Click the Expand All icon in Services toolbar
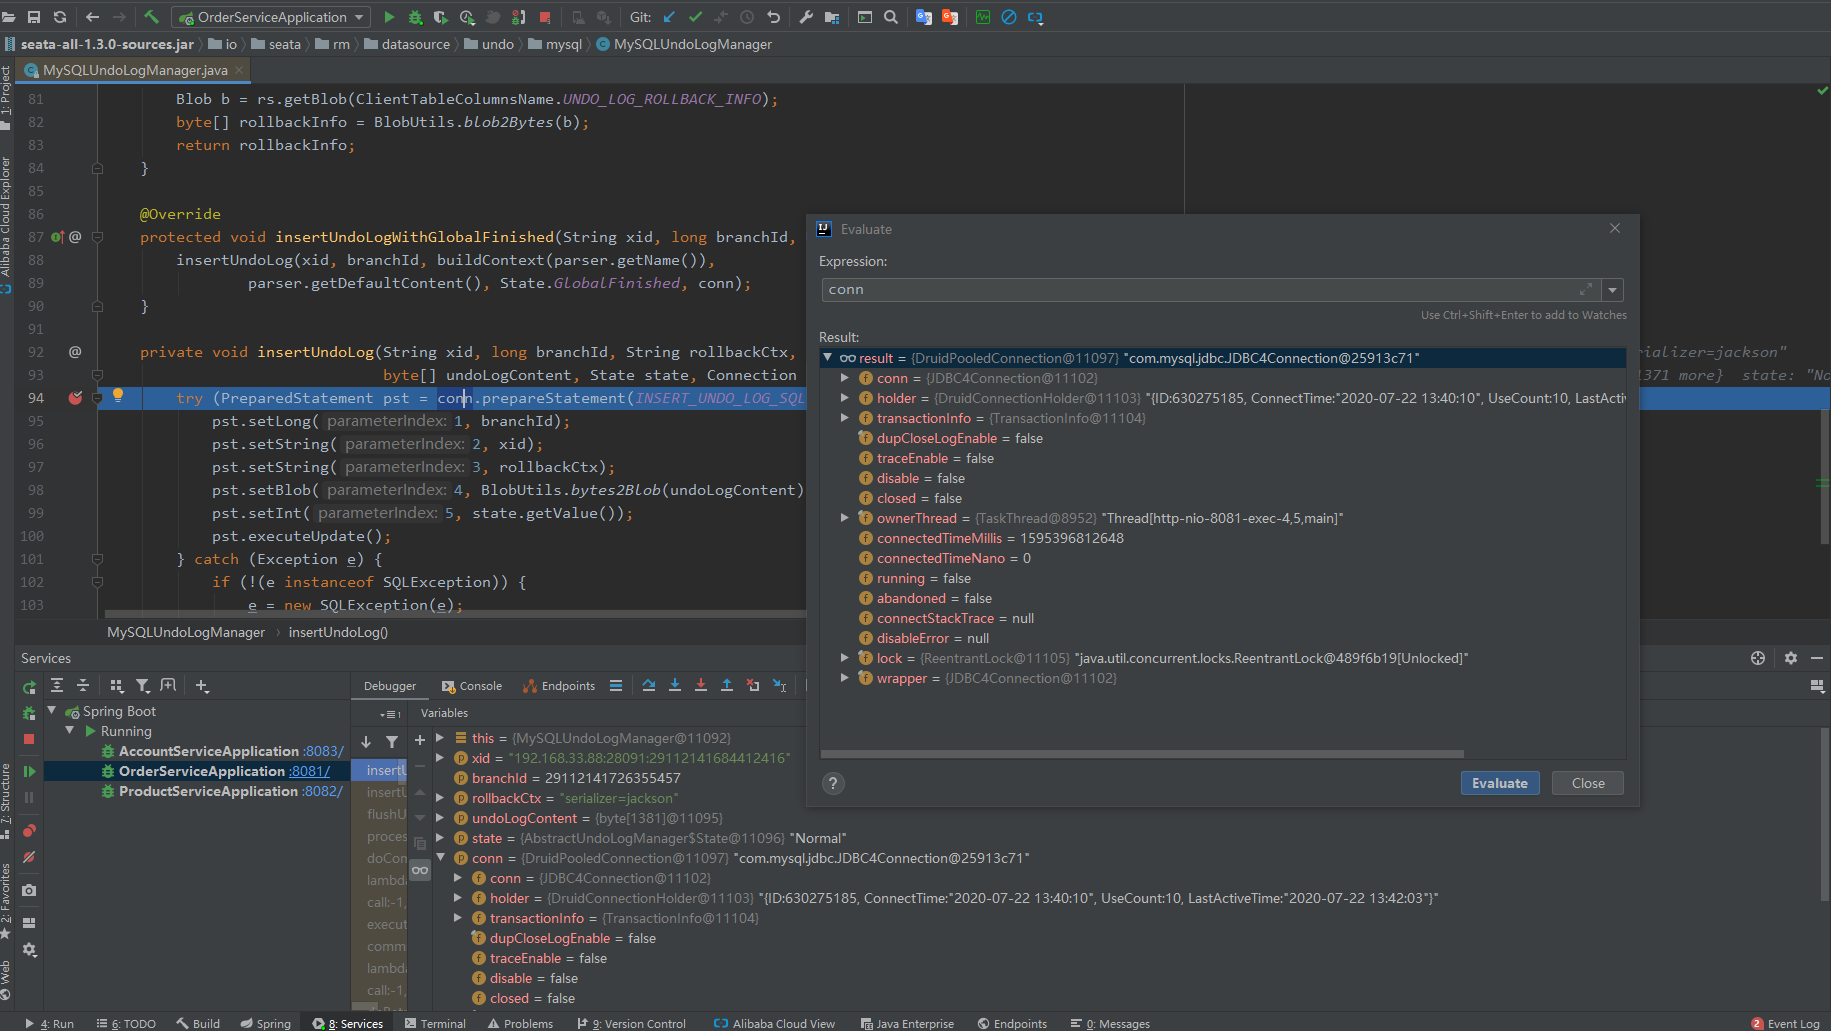The width and height of the screenshot is (1831, 1031). tap(57, 686)
